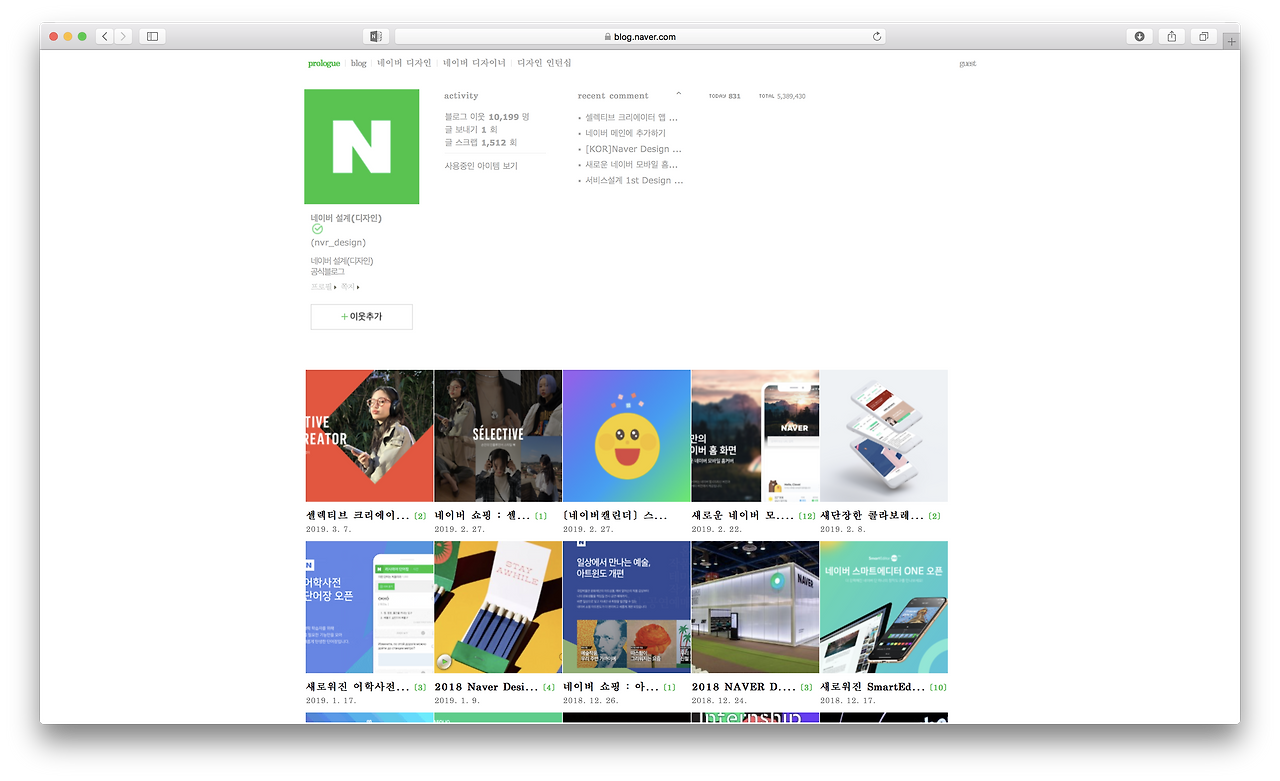Screen dimensions: 1280x781
Task: Open post title 새로운 네이버 모...
Action: pos(743,516)
